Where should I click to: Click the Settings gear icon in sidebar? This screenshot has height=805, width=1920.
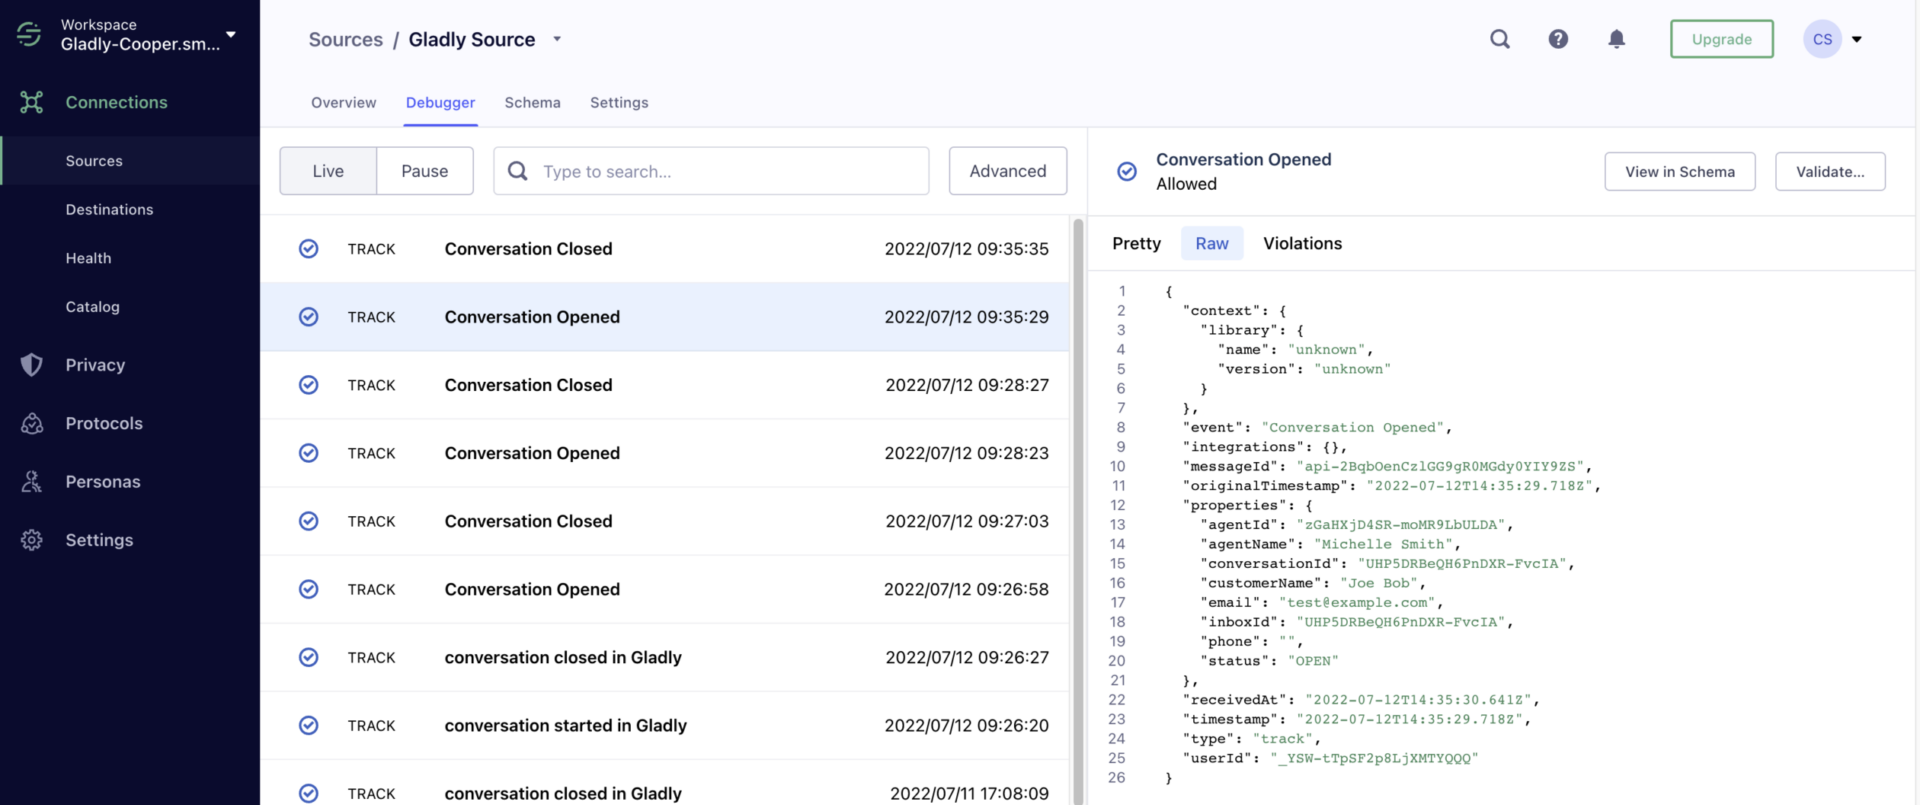click(32, 540)
